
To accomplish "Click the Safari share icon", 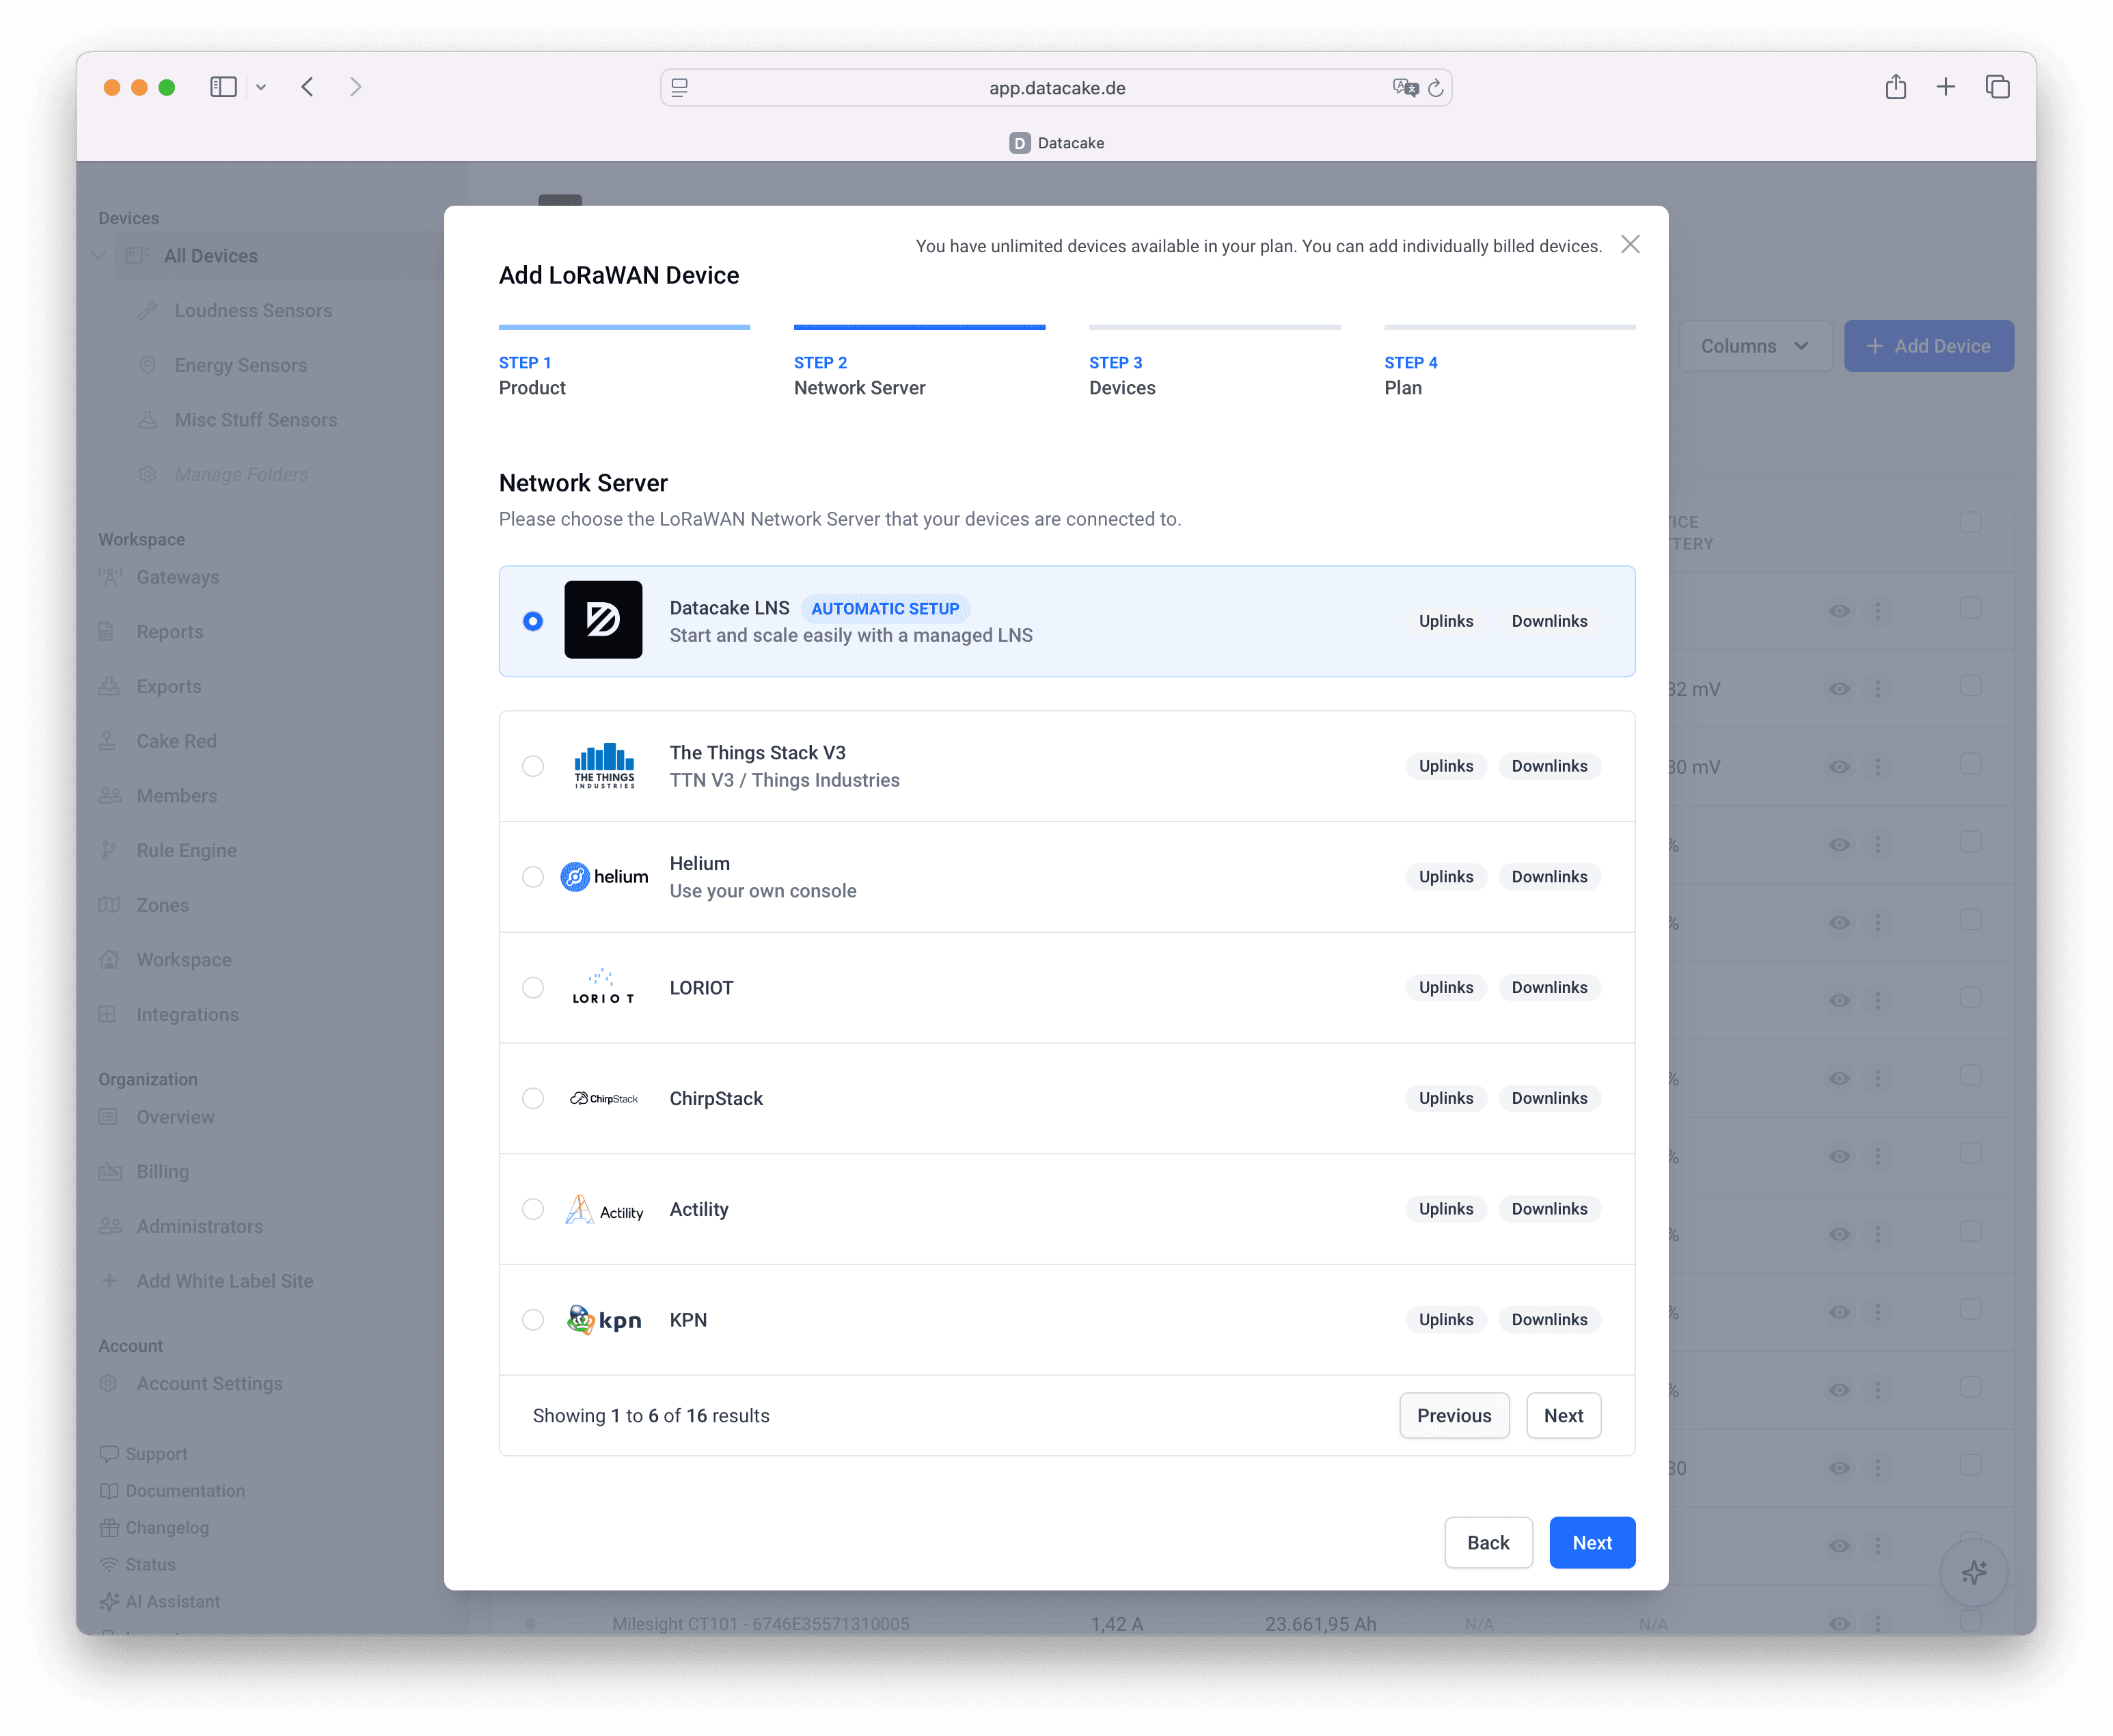I will tap(1896, 87).
